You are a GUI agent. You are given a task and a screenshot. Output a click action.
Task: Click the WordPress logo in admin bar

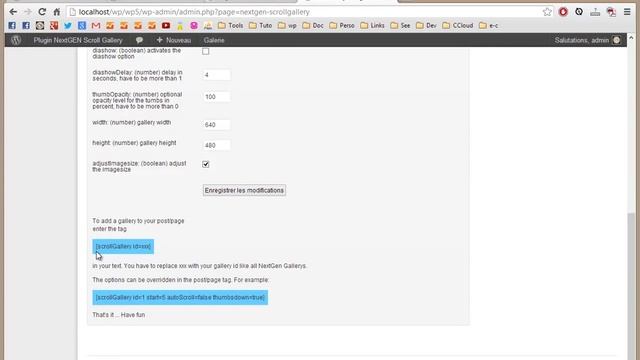(x=16, y=40)
